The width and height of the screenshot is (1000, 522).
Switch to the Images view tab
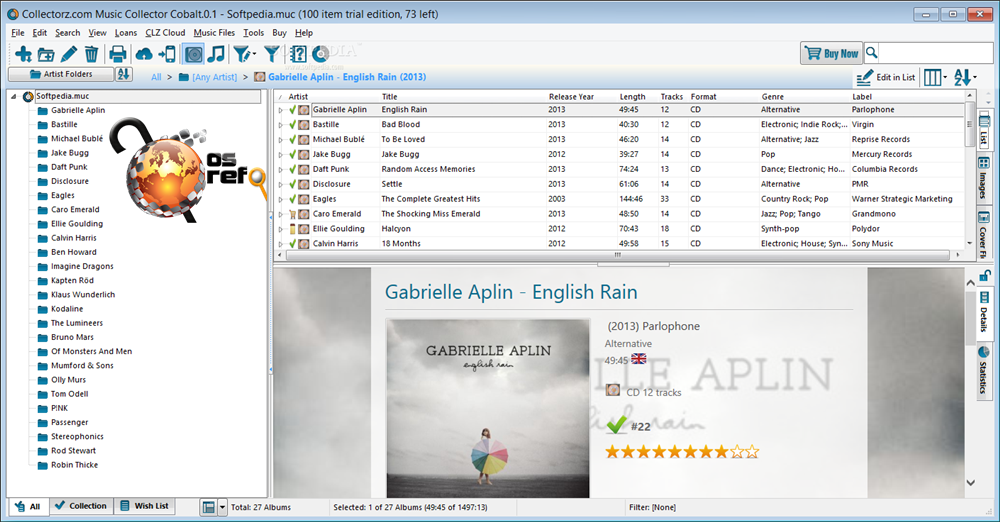click(x=984, y=177)
